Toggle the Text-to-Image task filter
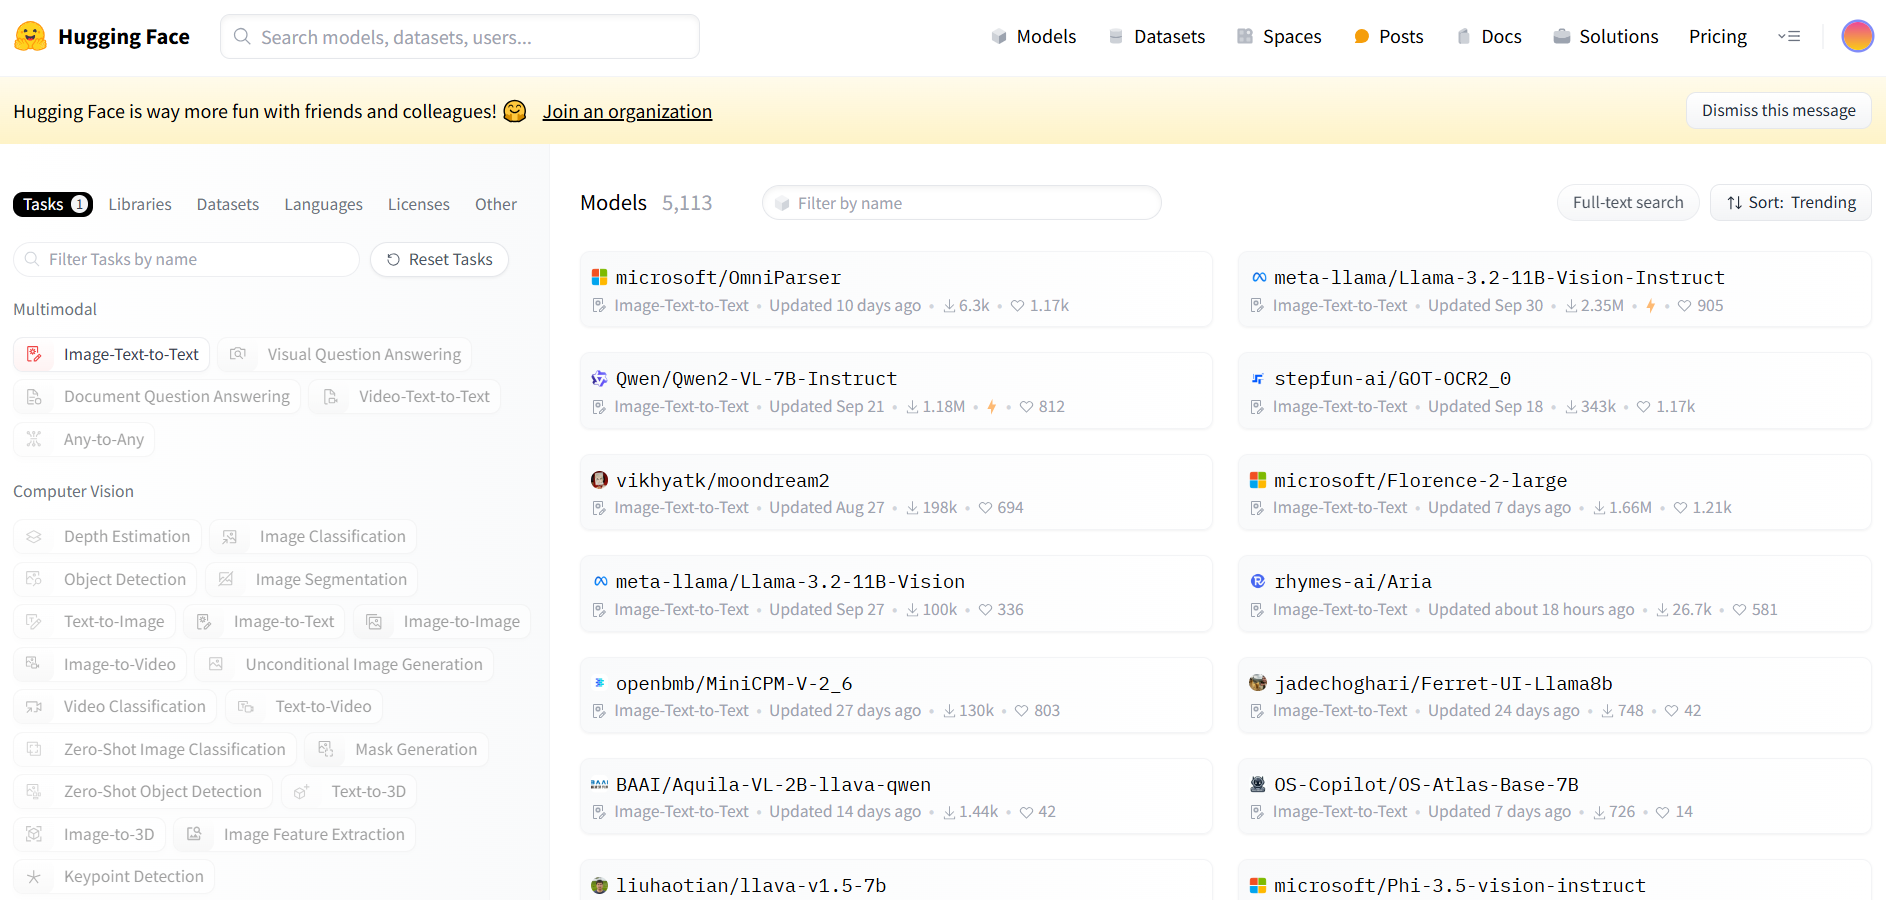Viewport: 1886px width, 900px height. click(94, 621)
